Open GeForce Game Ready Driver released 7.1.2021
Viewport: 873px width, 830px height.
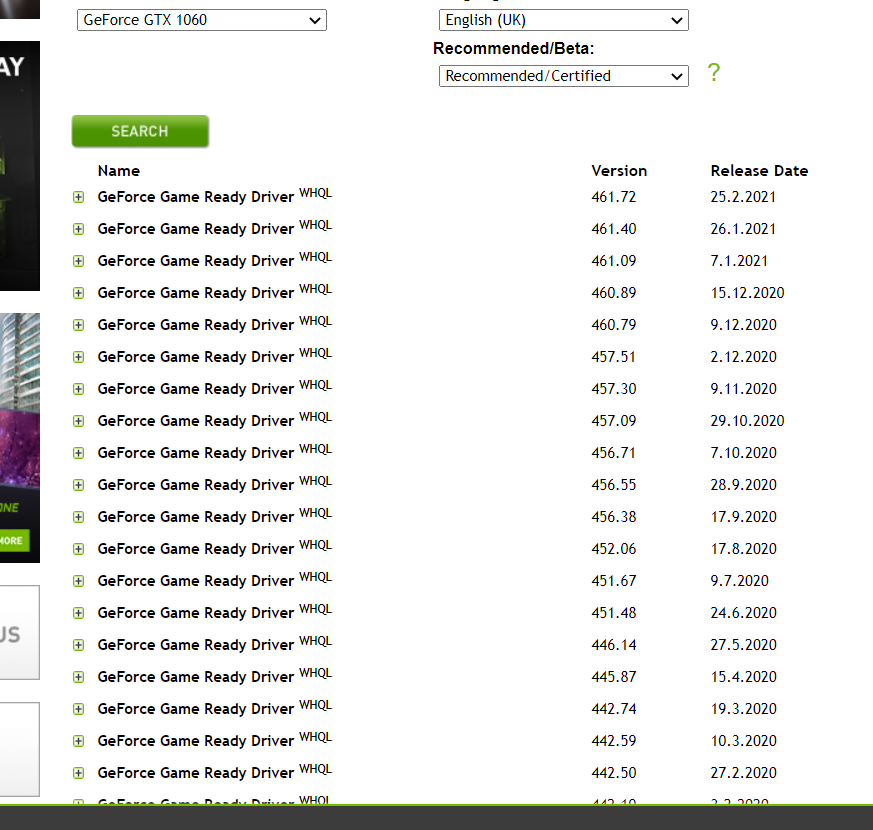pos(195,261)
